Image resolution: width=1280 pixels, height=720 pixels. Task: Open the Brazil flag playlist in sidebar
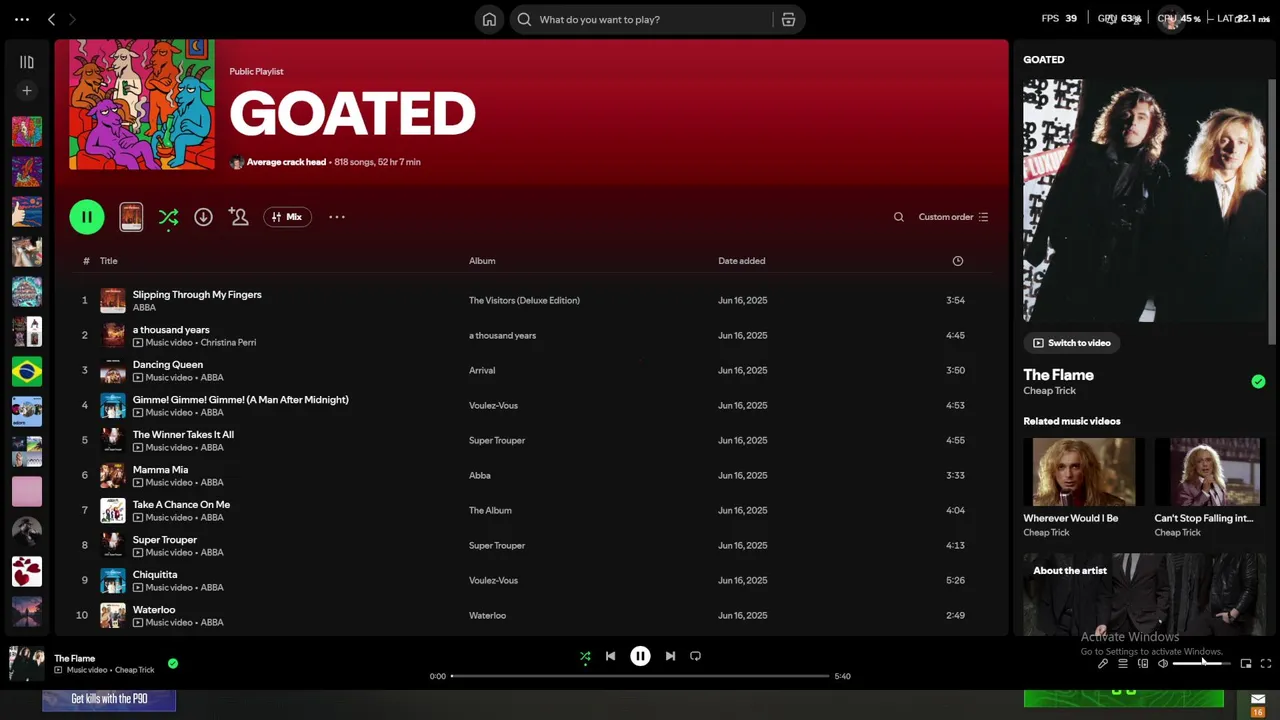click(x=27, y=371)
